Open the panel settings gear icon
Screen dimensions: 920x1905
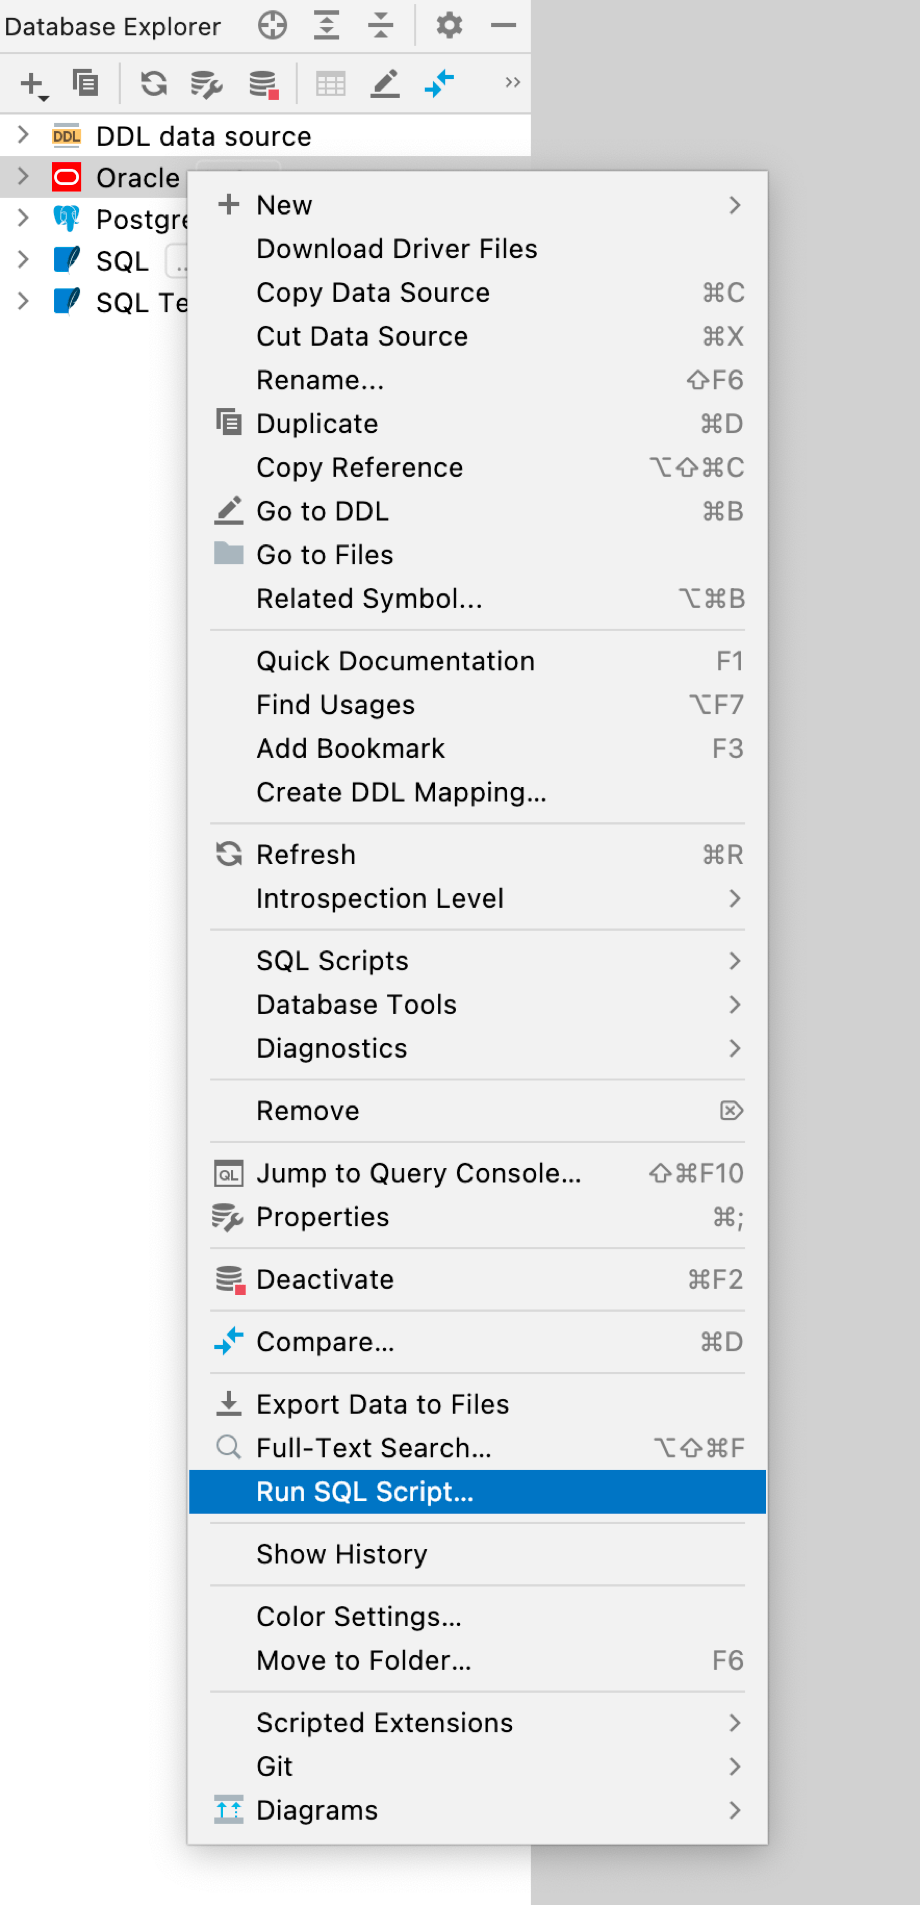(x=449, y=25)
